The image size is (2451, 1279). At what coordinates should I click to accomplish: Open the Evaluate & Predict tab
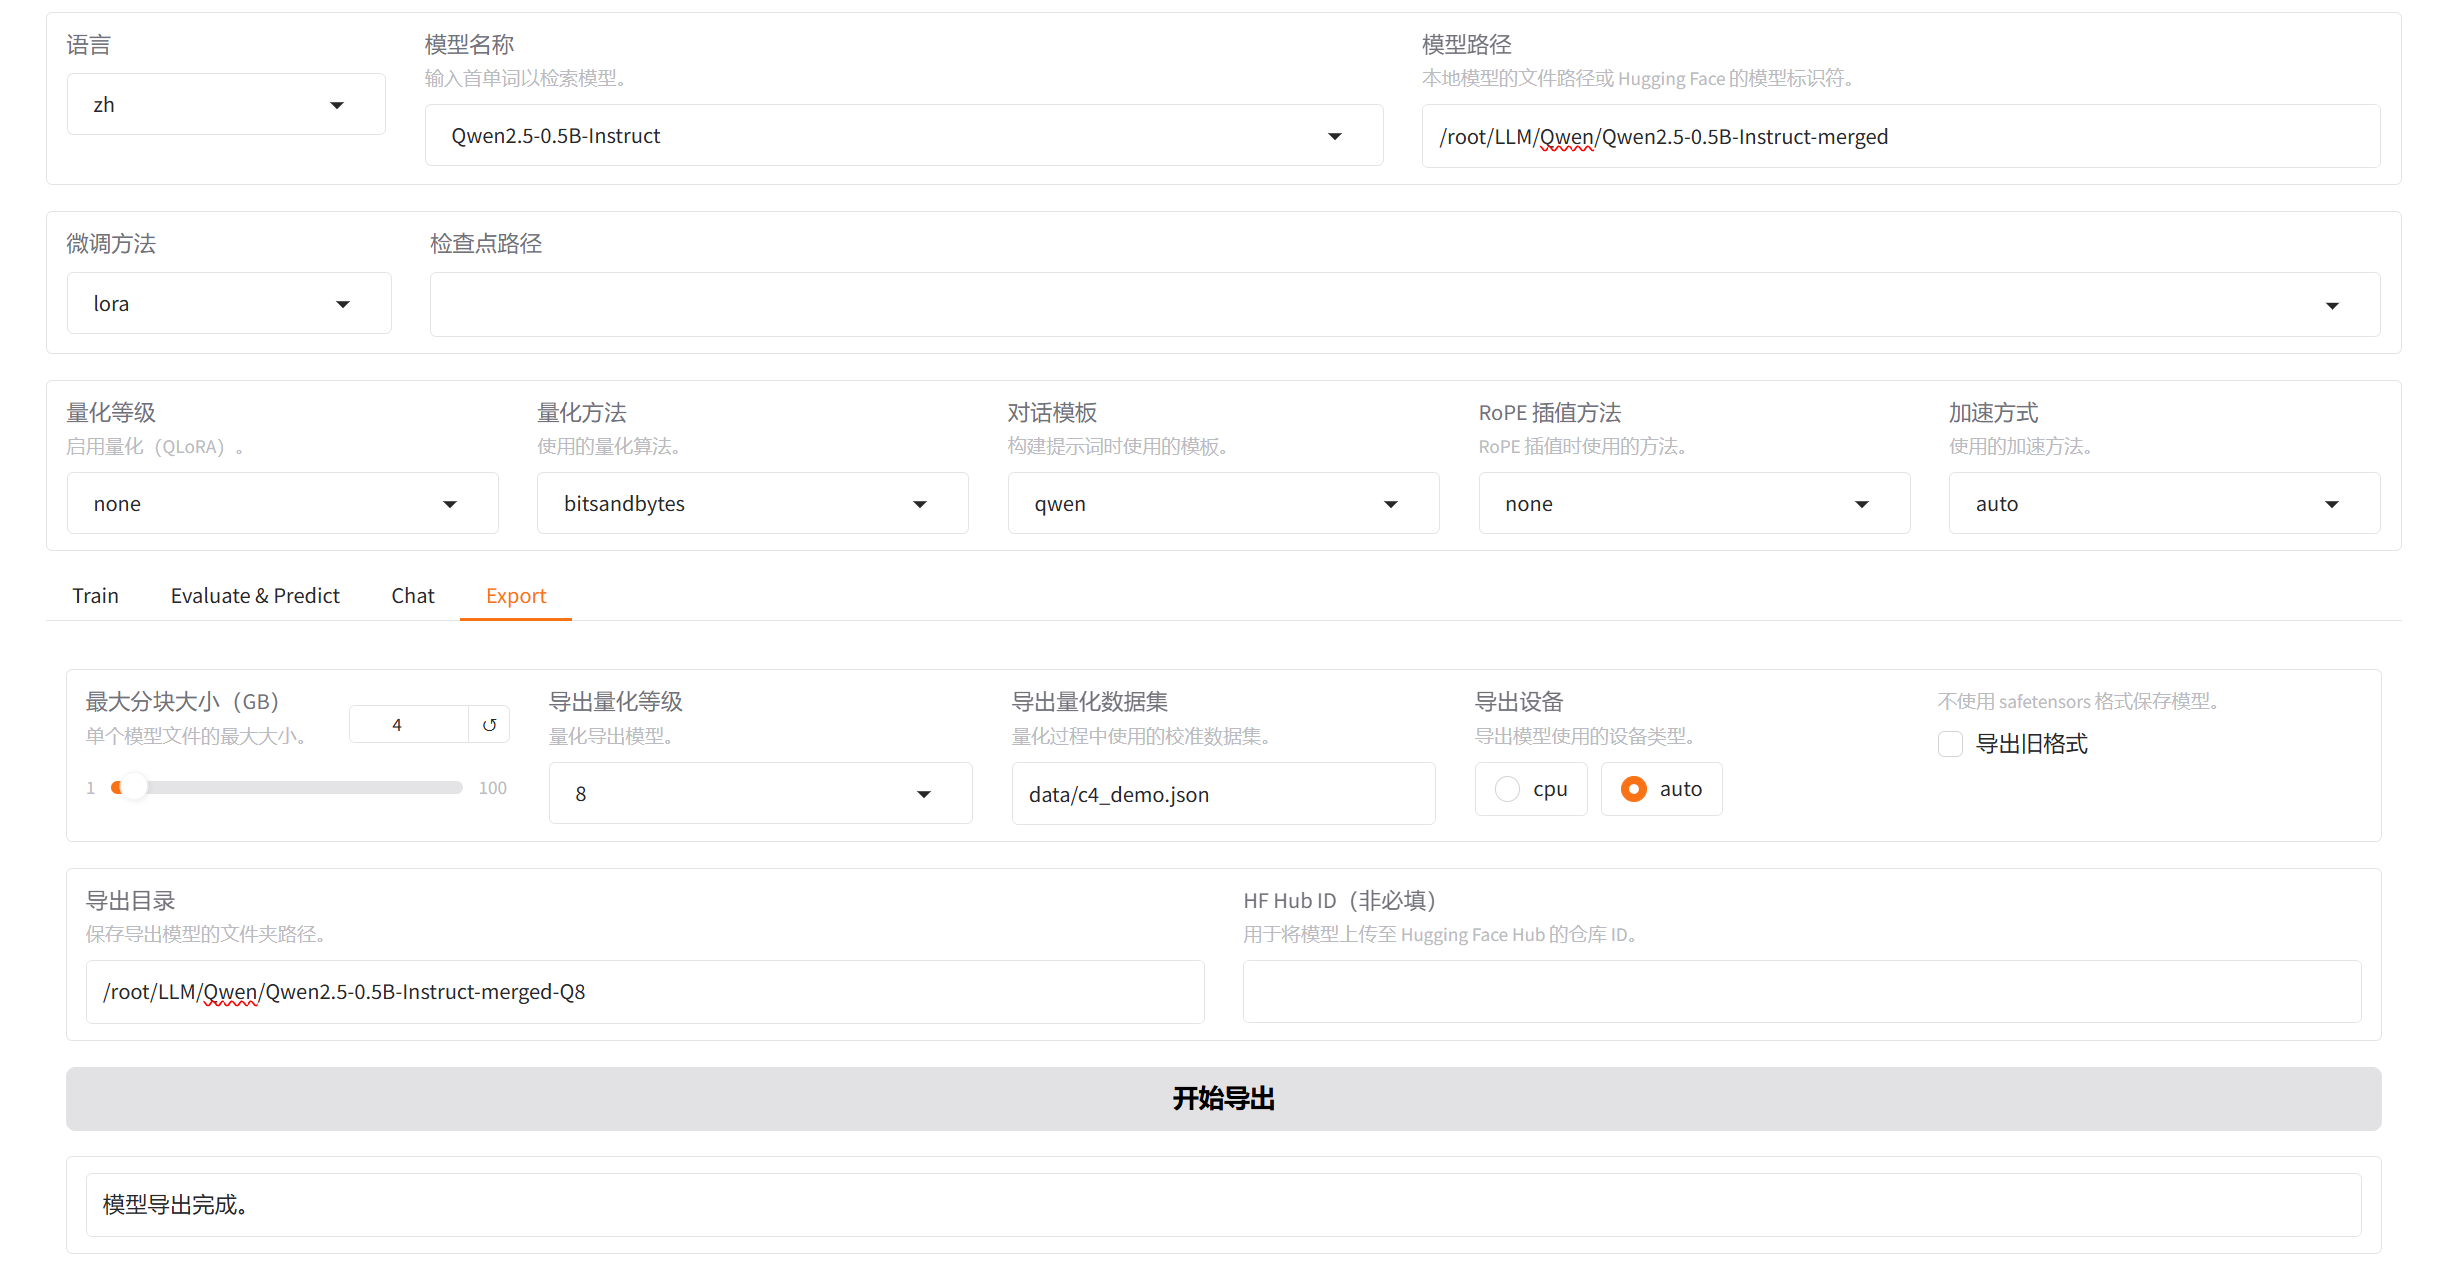(255, 596)
